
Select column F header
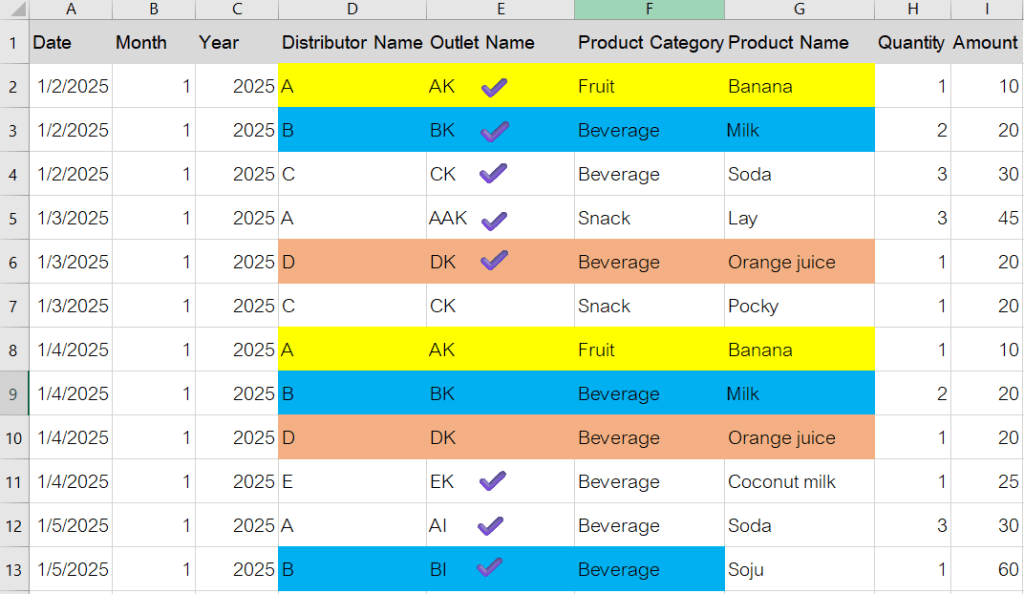pos(649,9)
